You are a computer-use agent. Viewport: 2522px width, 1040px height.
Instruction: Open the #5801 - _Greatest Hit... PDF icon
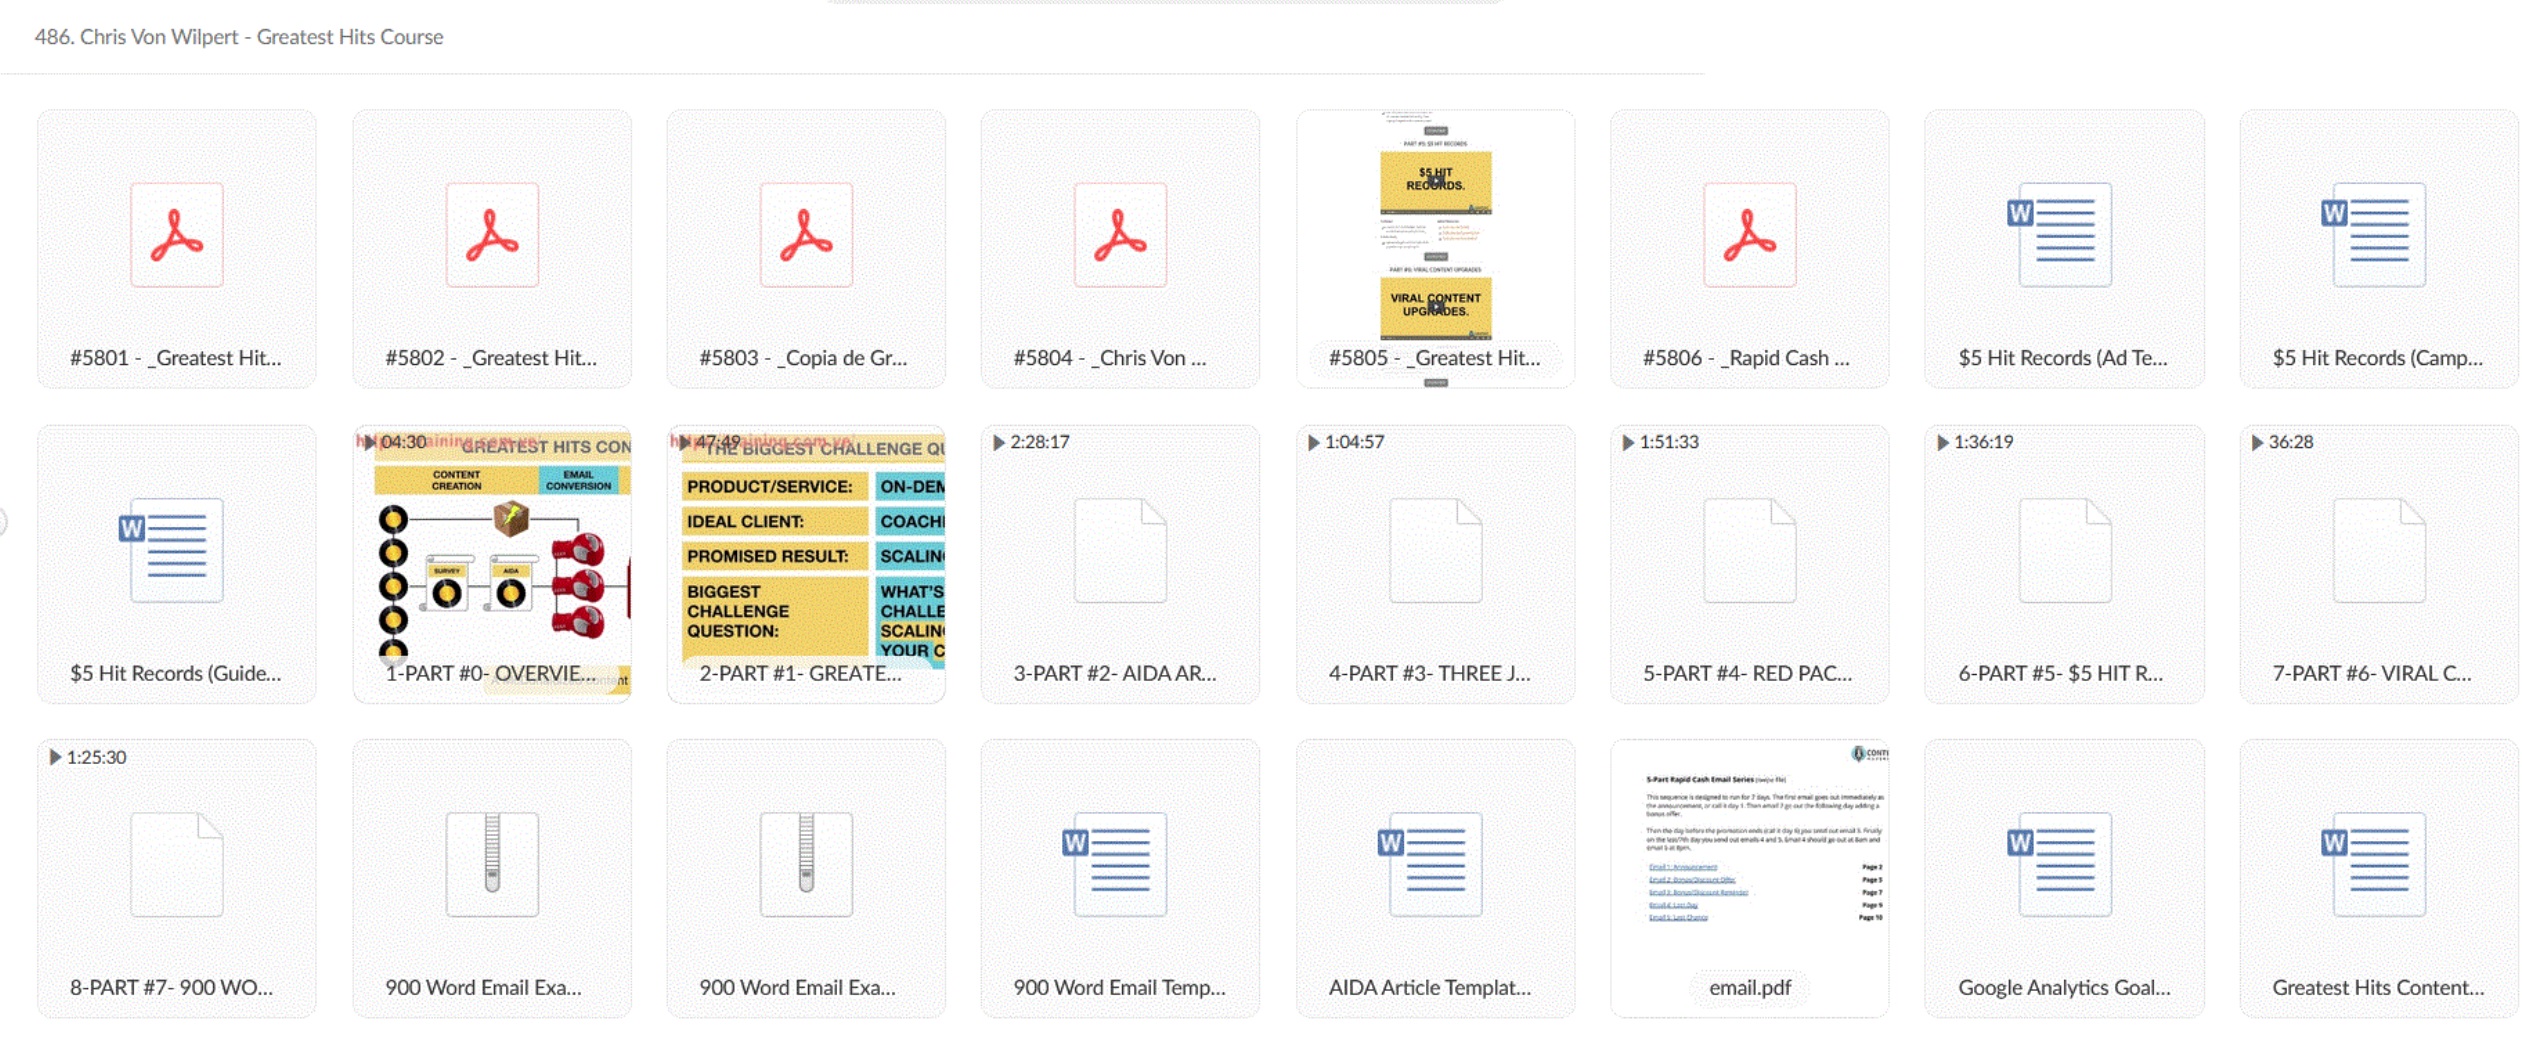[176, 235]
